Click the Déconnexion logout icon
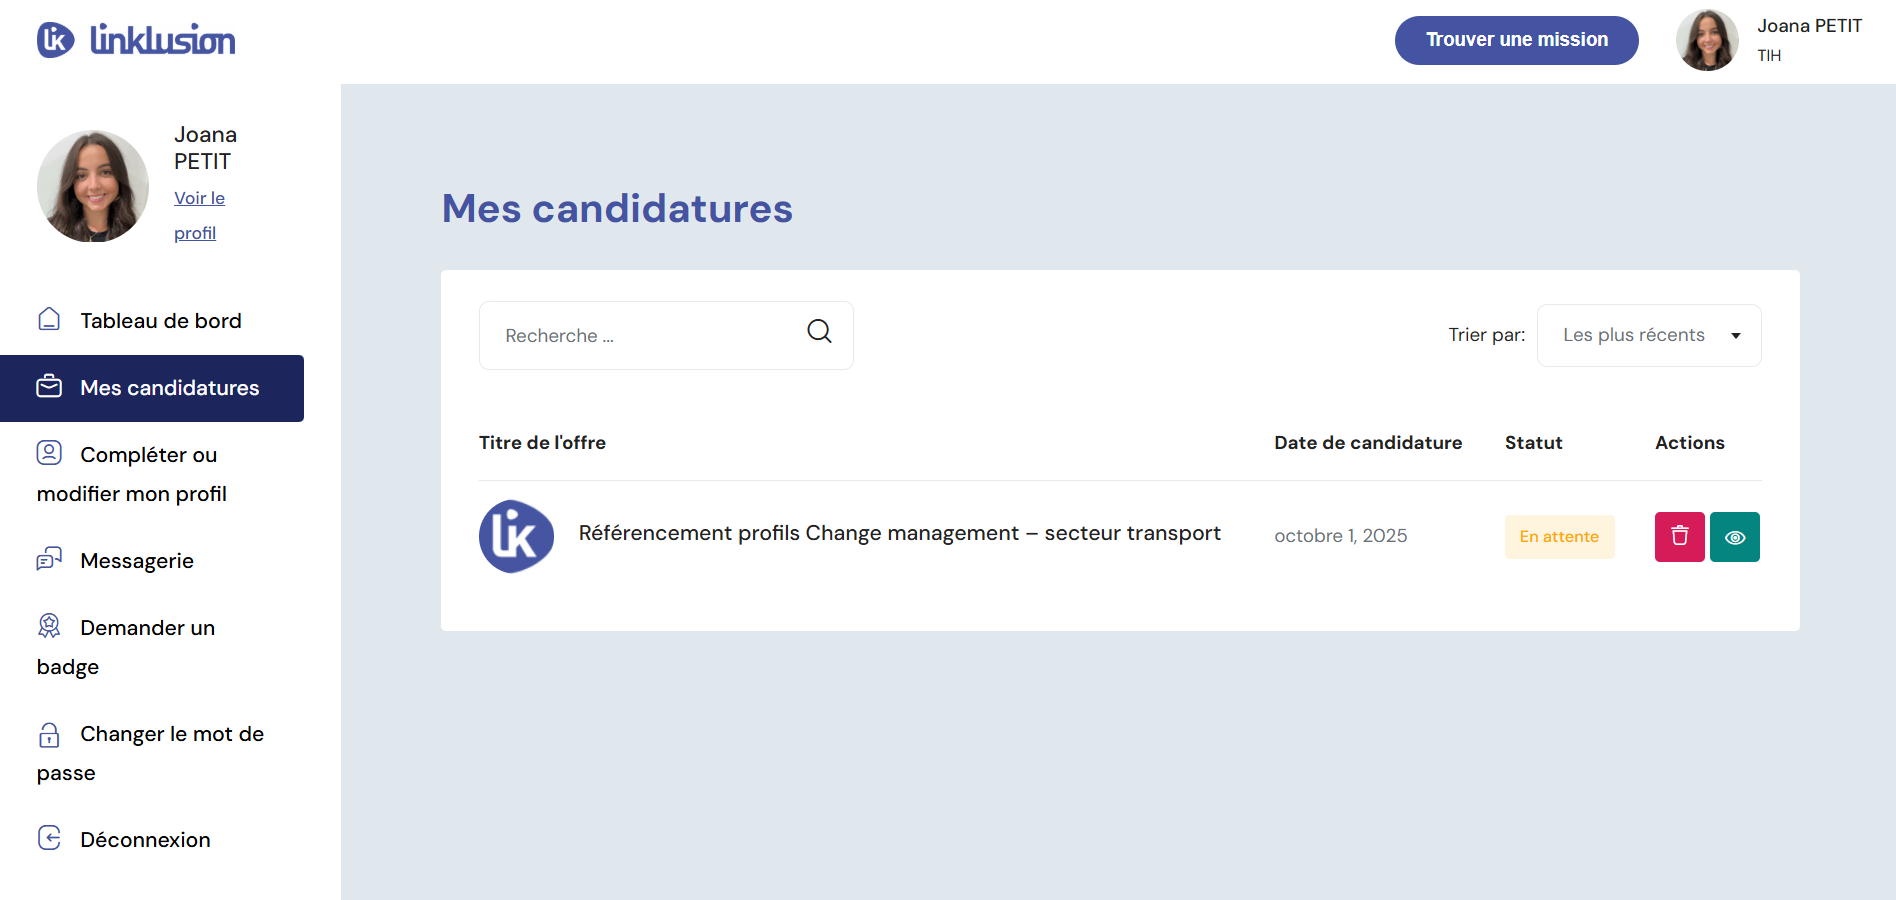1896x900 pixels. pos(49,838)
